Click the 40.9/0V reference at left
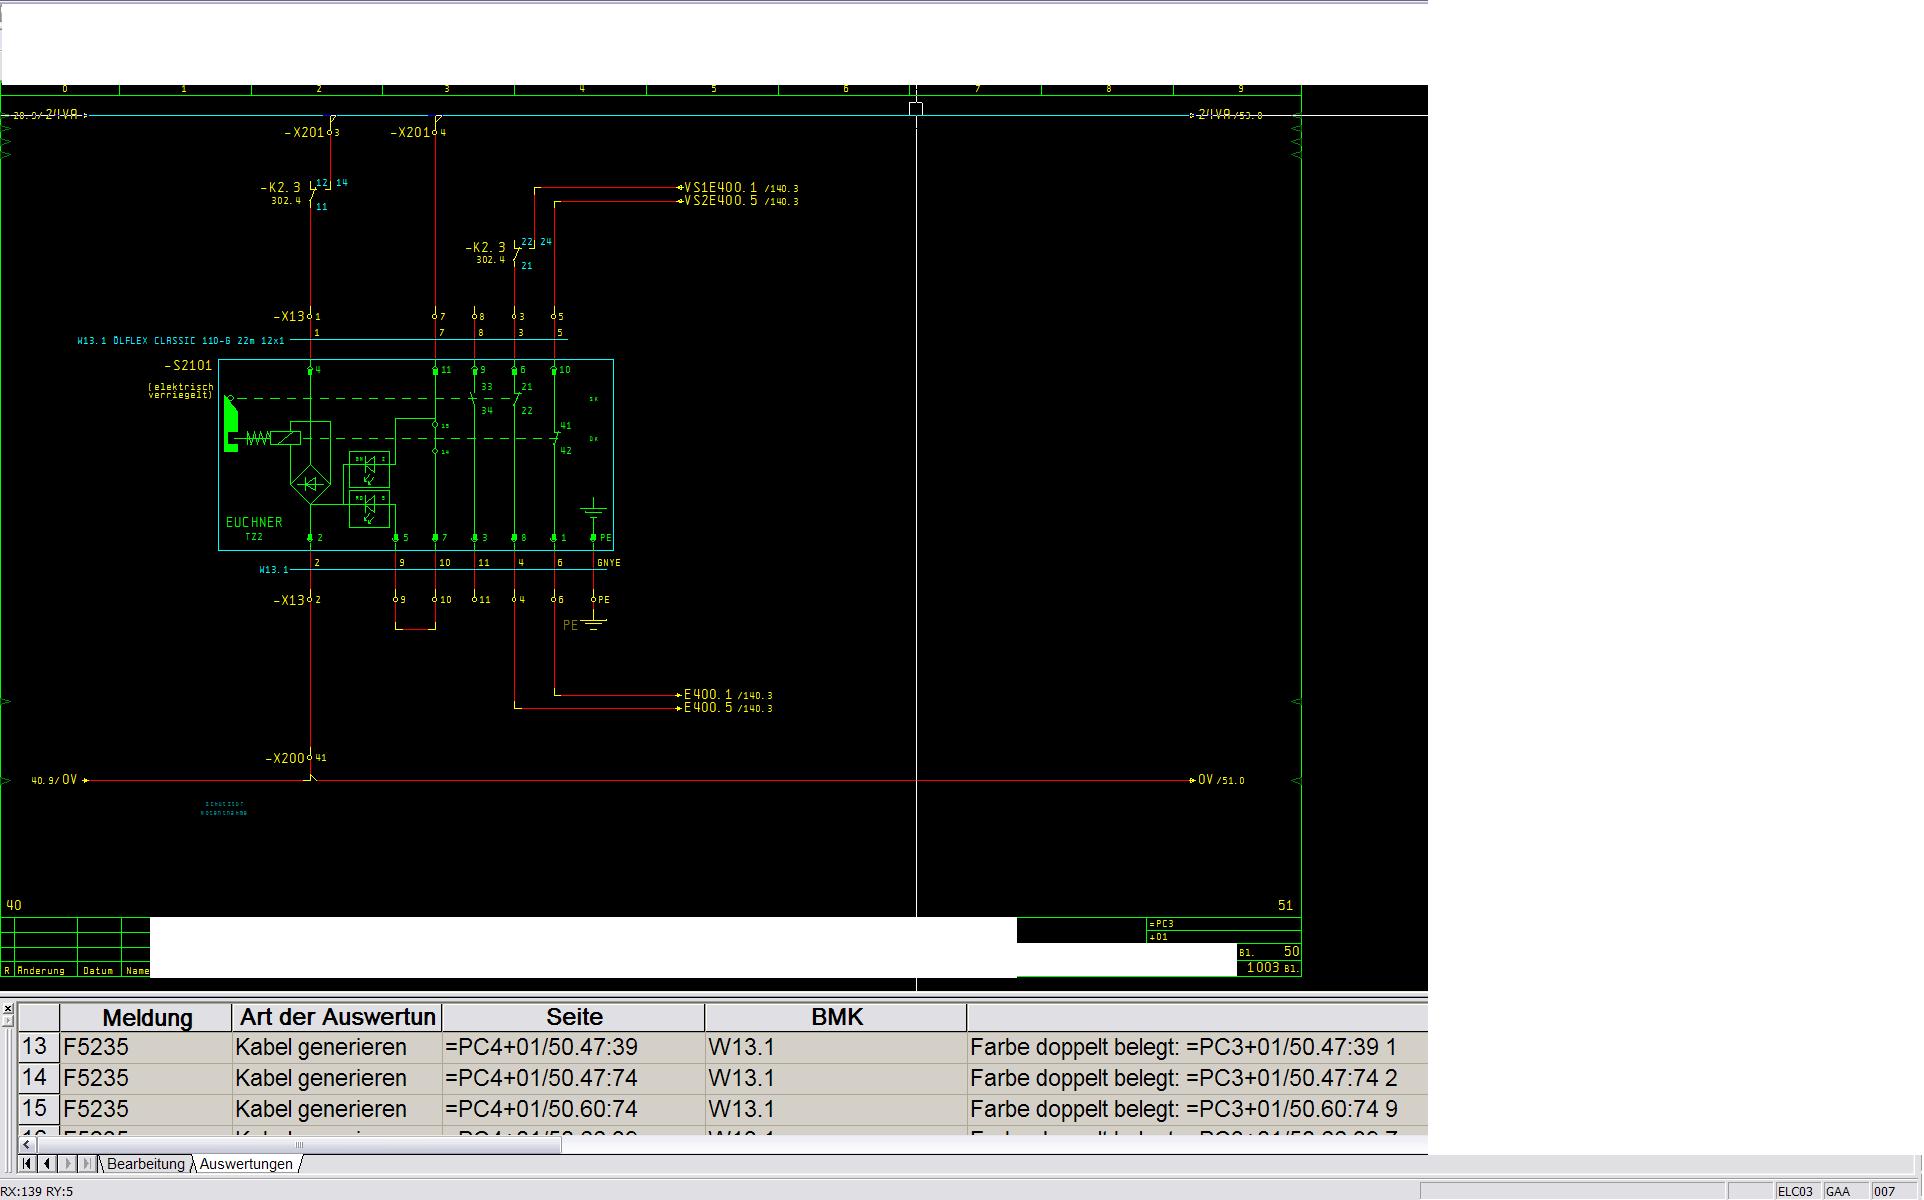Viewport: 1924px width, 1200px height. [55, 780]
